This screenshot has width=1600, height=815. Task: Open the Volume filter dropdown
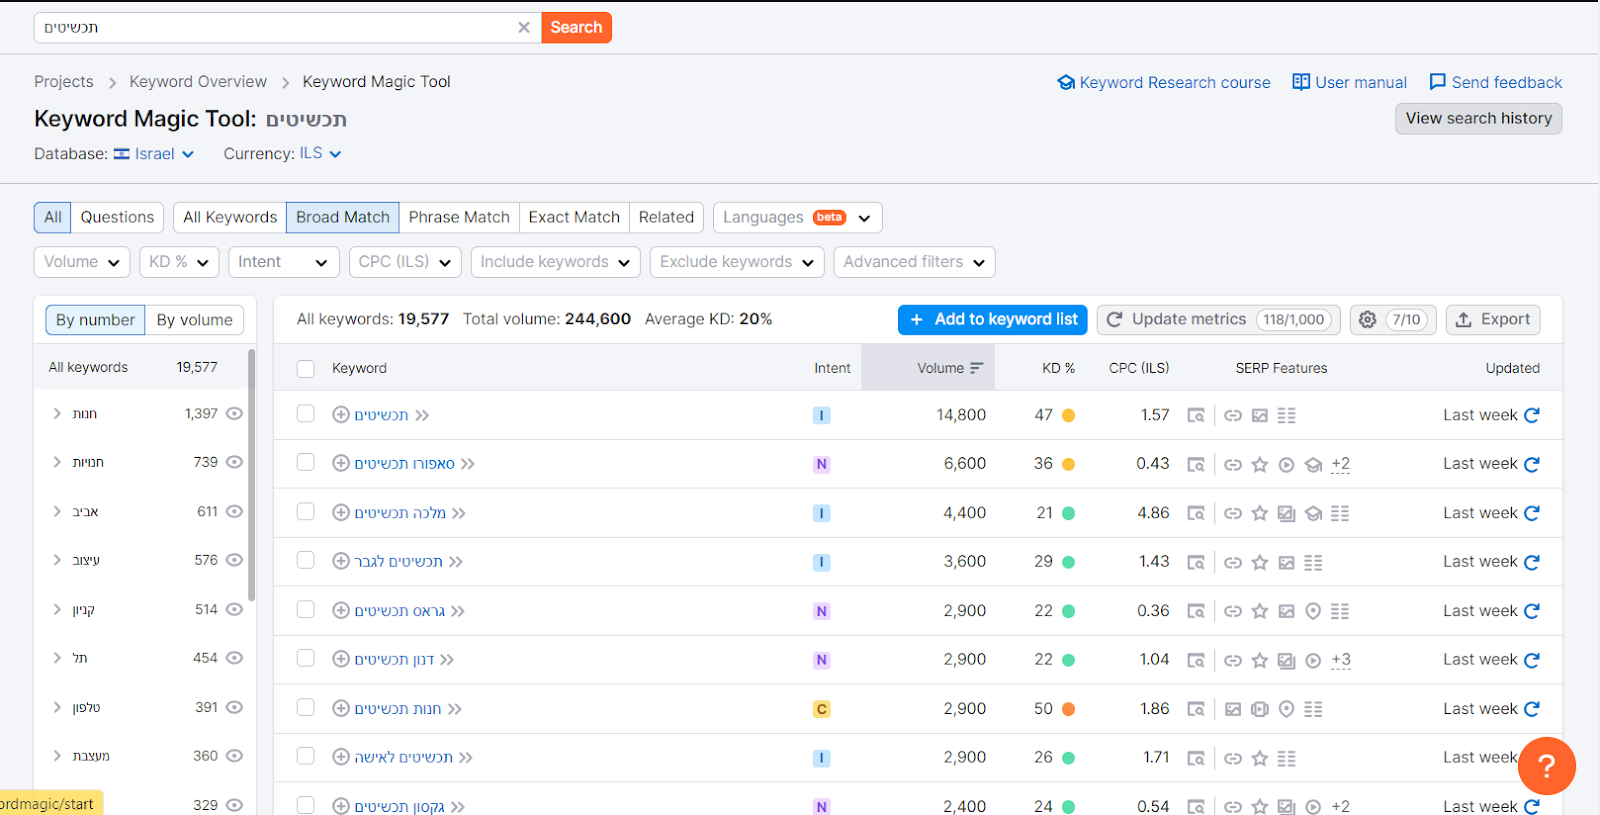click(x=82, y=262)
